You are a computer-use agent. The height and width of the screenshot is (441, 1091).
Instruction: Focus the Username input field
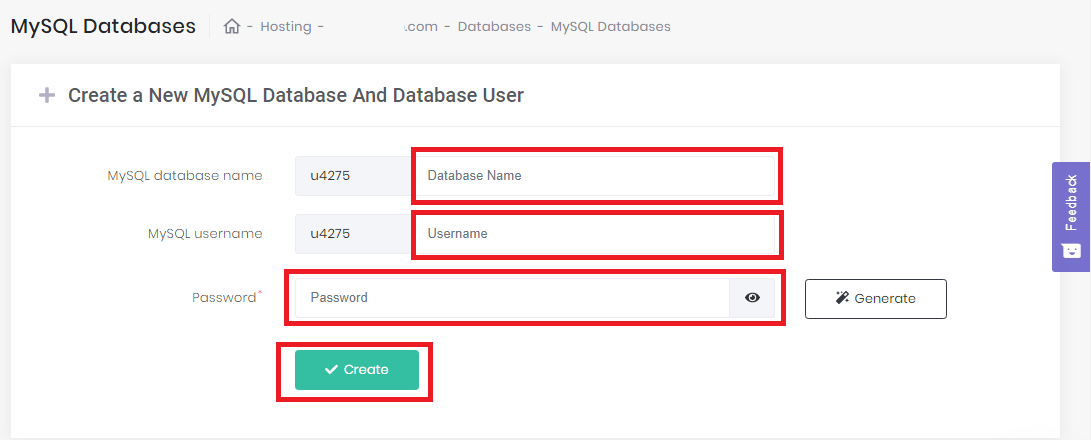595,234
